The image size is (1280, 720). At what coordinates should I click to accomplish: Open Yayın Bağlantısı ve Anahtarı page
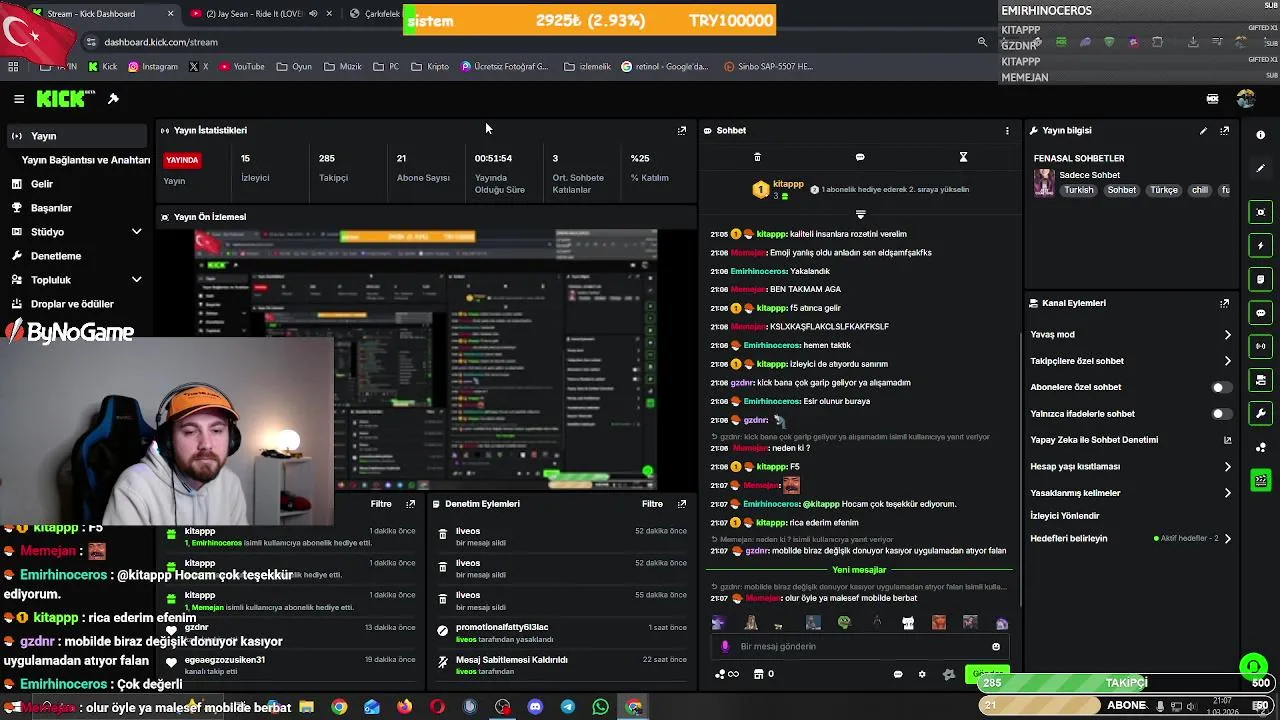pos(85,160)
